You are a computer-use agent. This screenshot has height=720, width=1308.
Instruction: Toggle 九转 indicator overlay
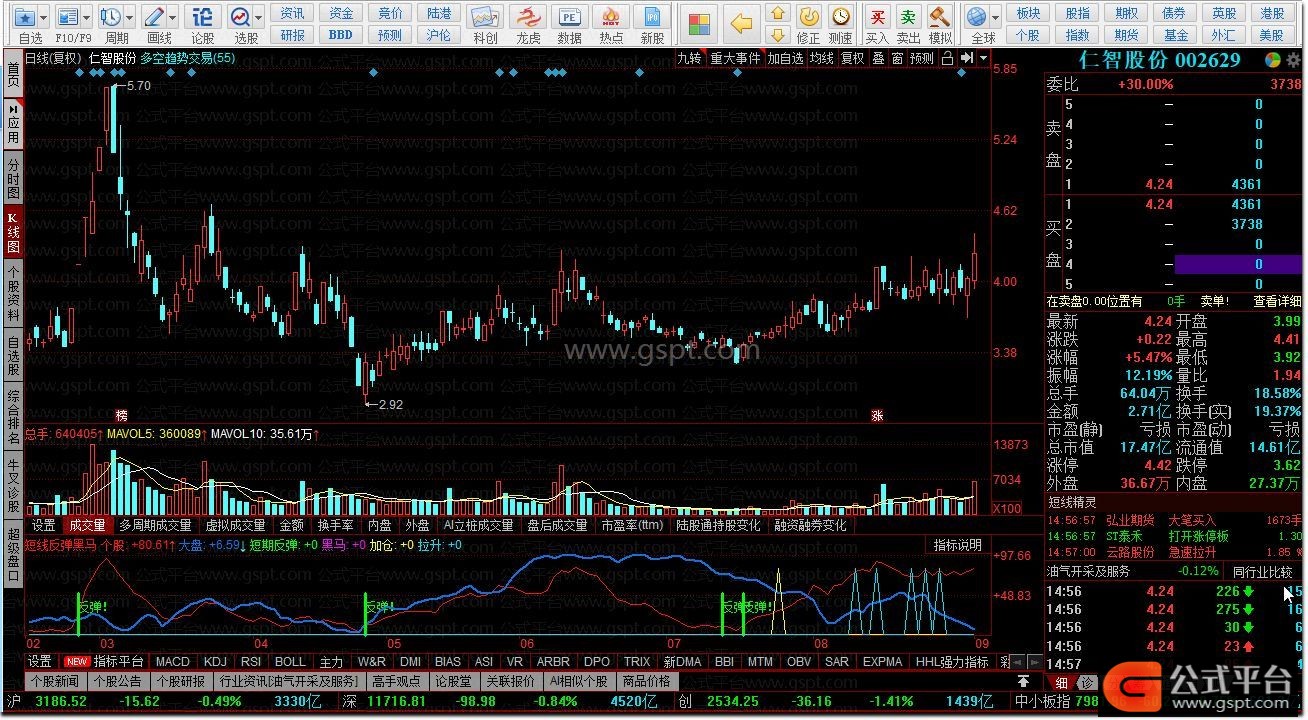[689, 59]
